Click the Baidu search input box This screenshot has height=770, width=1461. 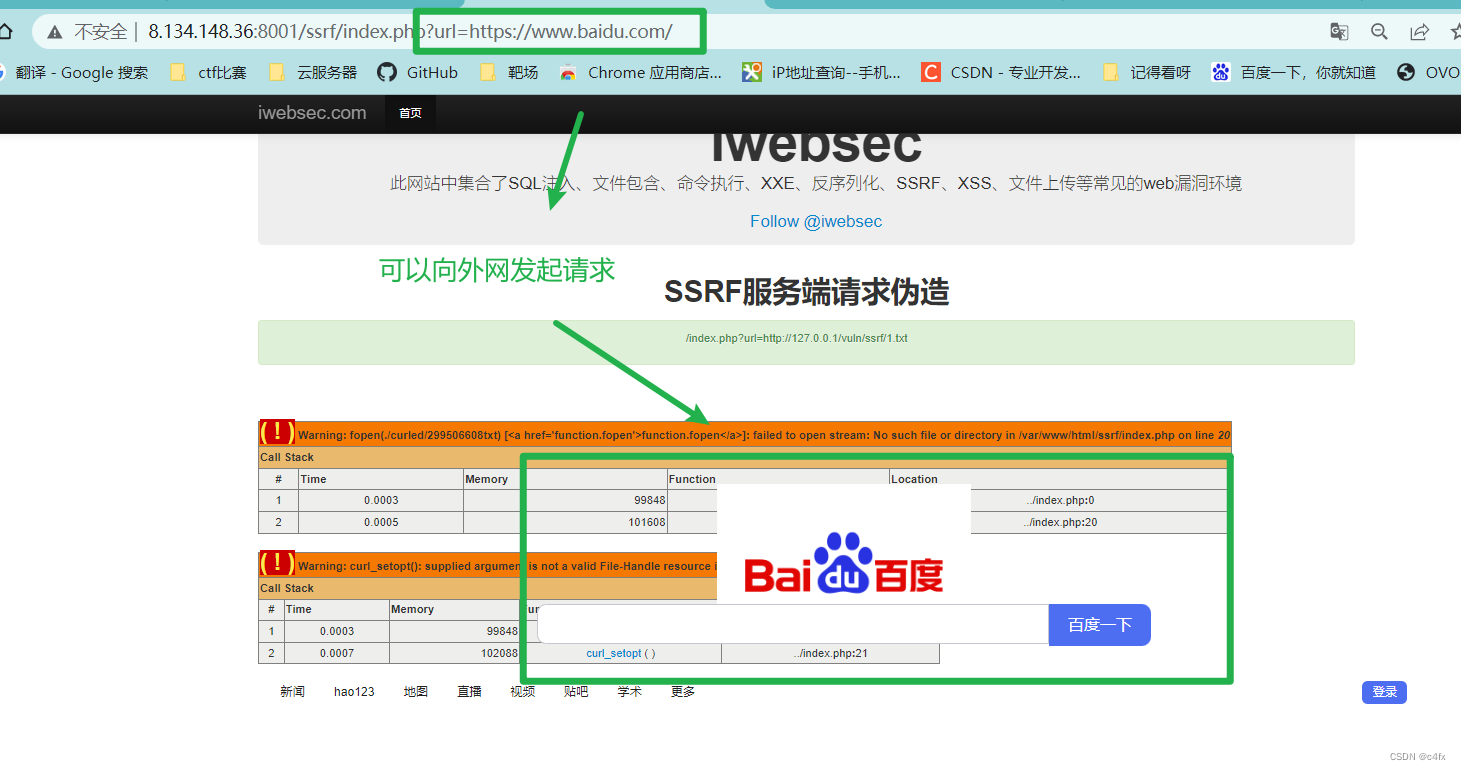point(793,624)
